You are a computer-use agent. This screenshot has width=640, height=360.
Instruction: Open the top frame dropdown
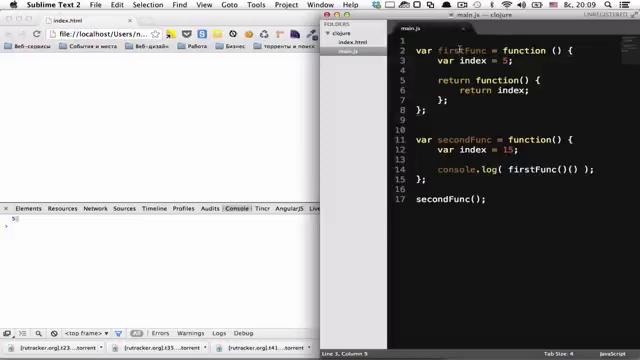[x=87, y=333]
